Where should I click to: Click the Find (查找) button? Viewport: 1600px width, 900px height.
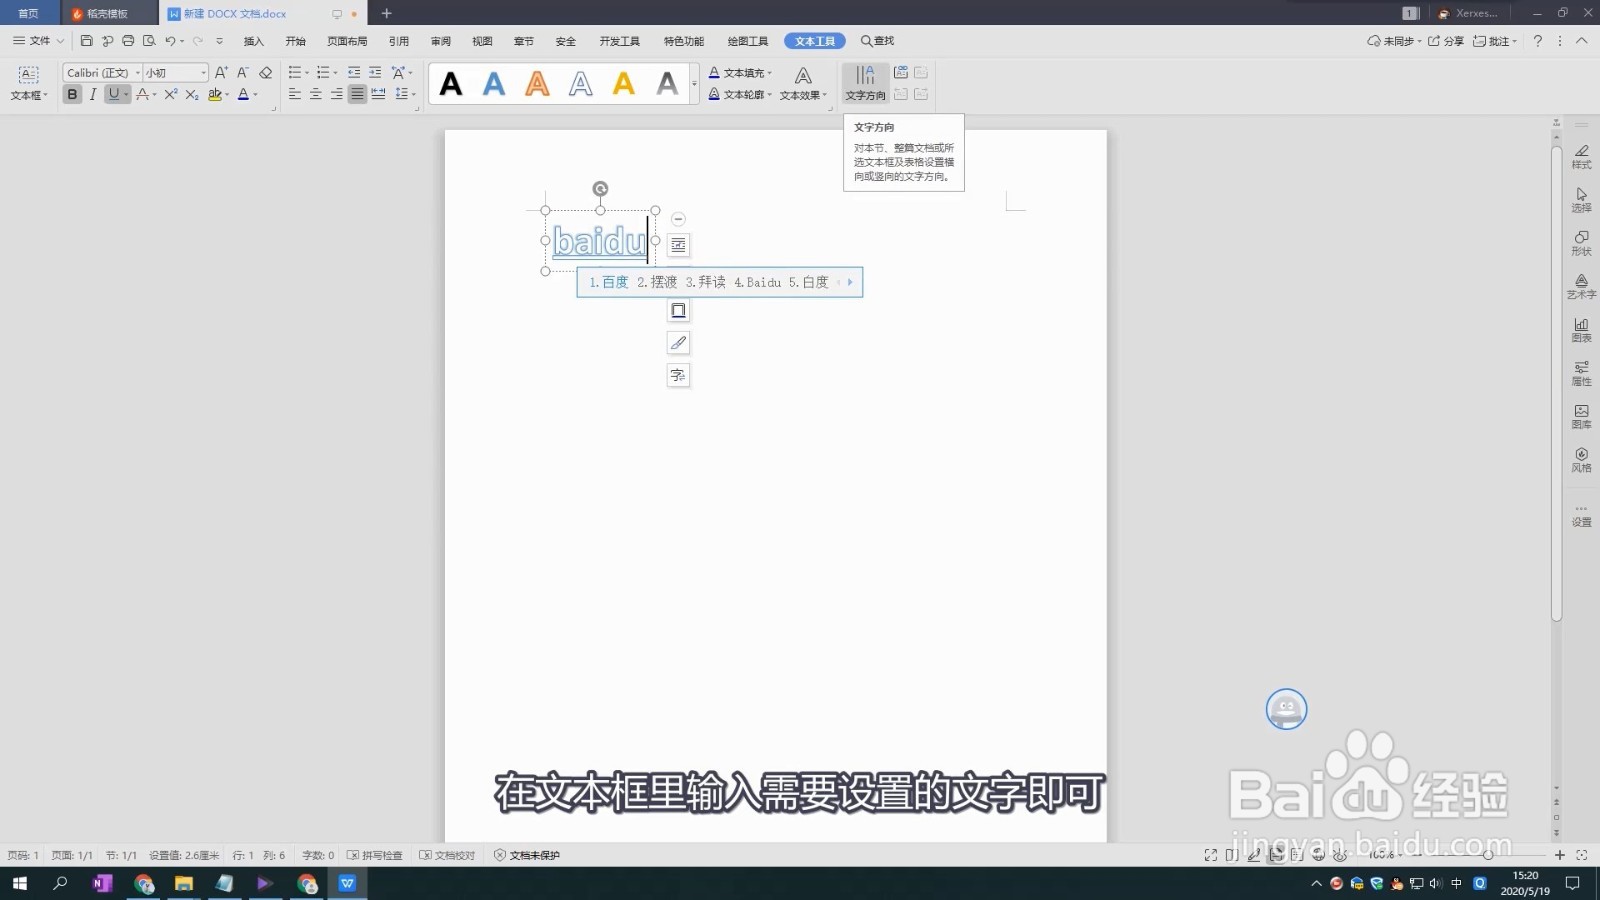click(x=878, y=41)
